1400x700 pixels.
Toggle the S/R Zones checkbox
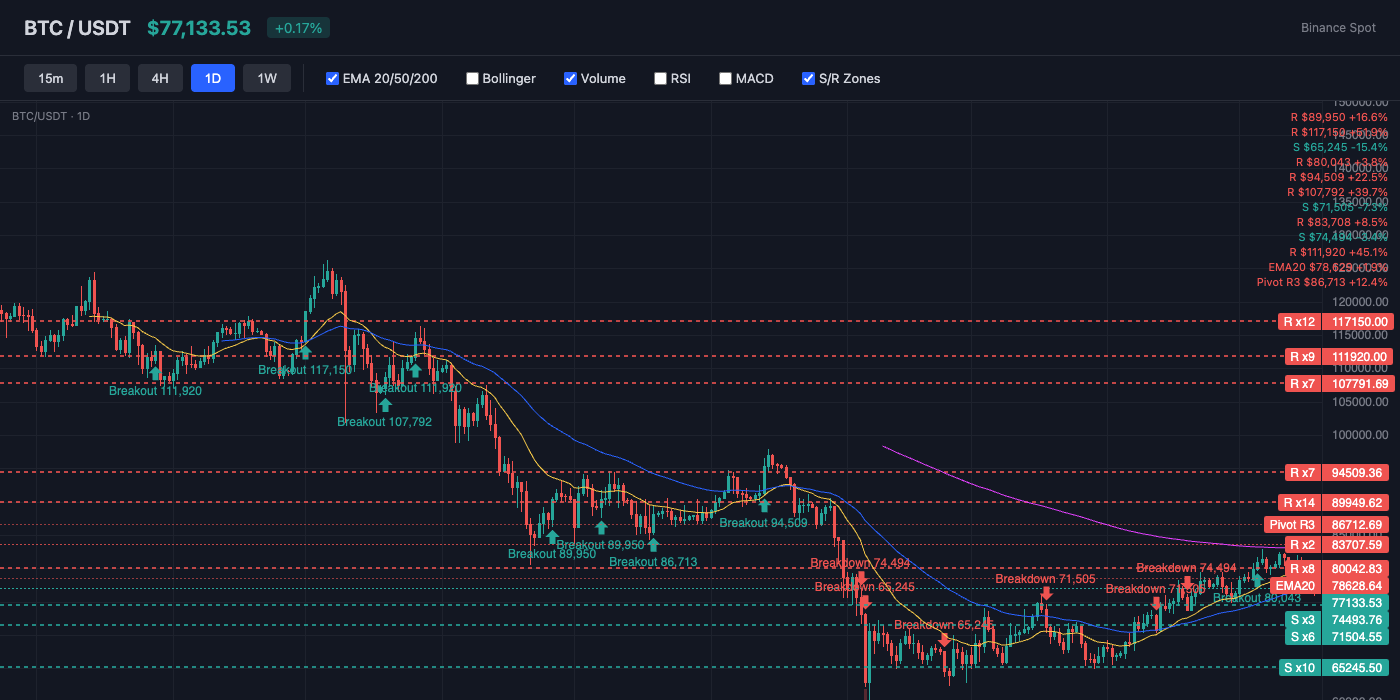click(808, 78)
